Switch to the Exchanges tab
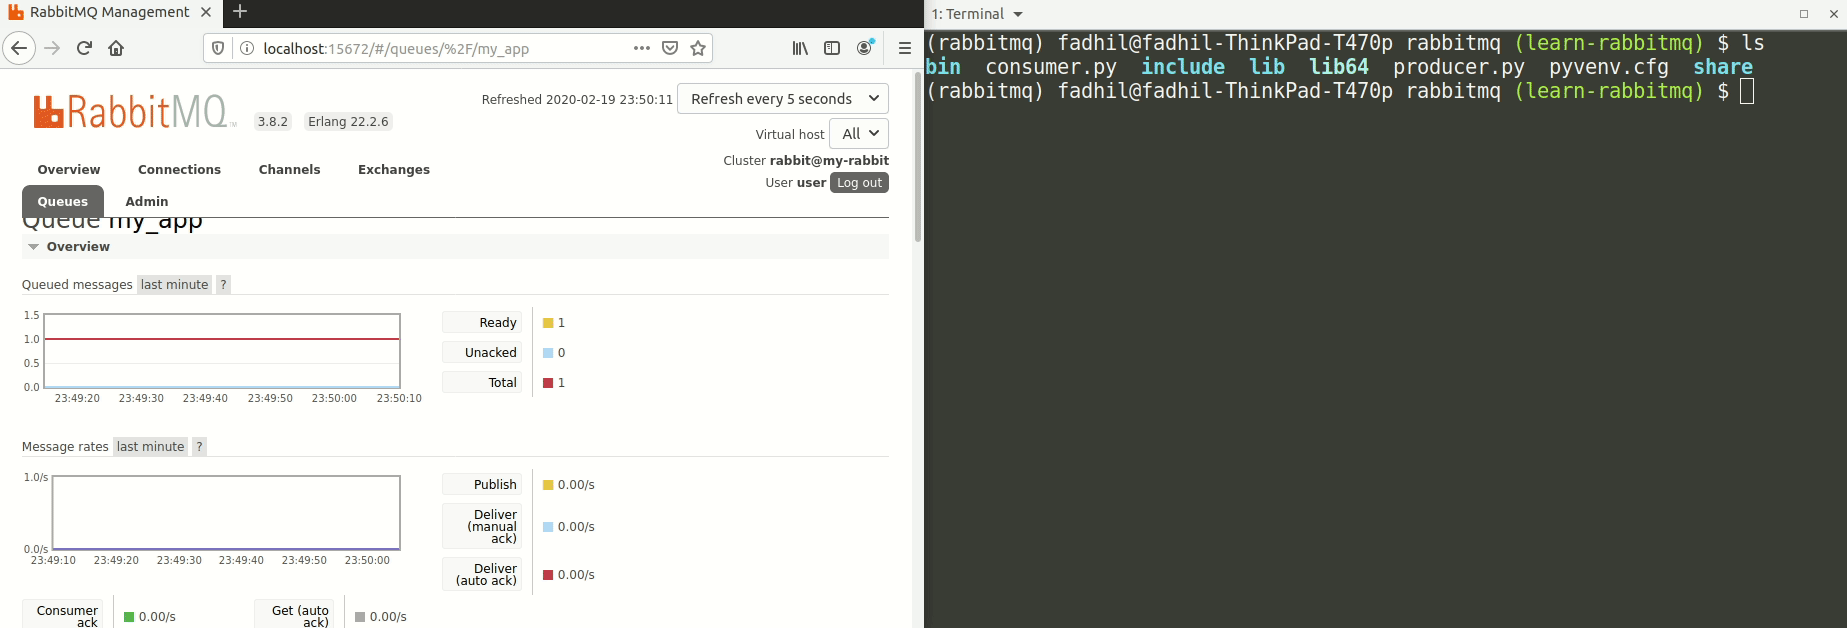 [394, 169]
